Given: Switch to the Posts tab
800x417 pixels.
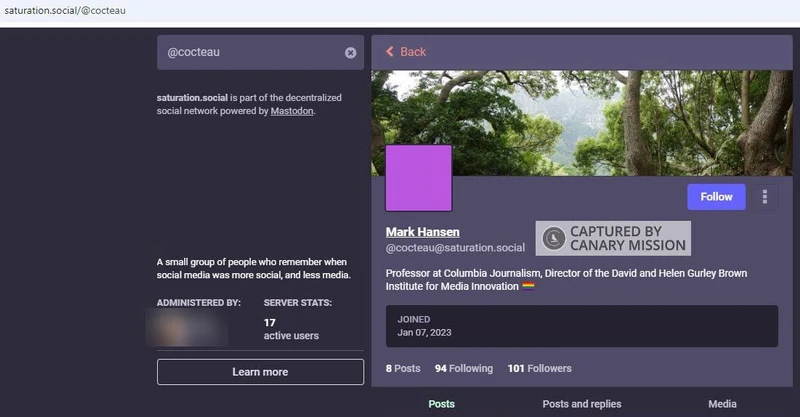Looking at the screenshot, I should coord(441,404).
